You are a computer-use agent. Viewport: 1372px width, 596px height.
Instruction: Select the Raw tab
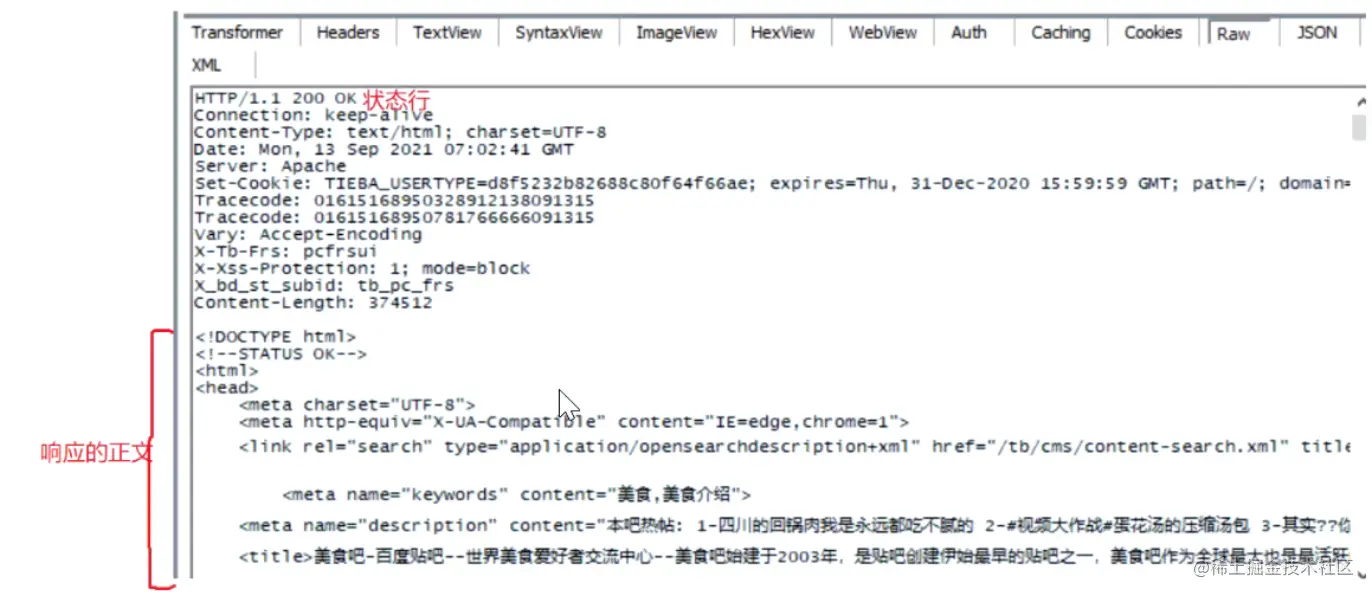point(1233,34)
